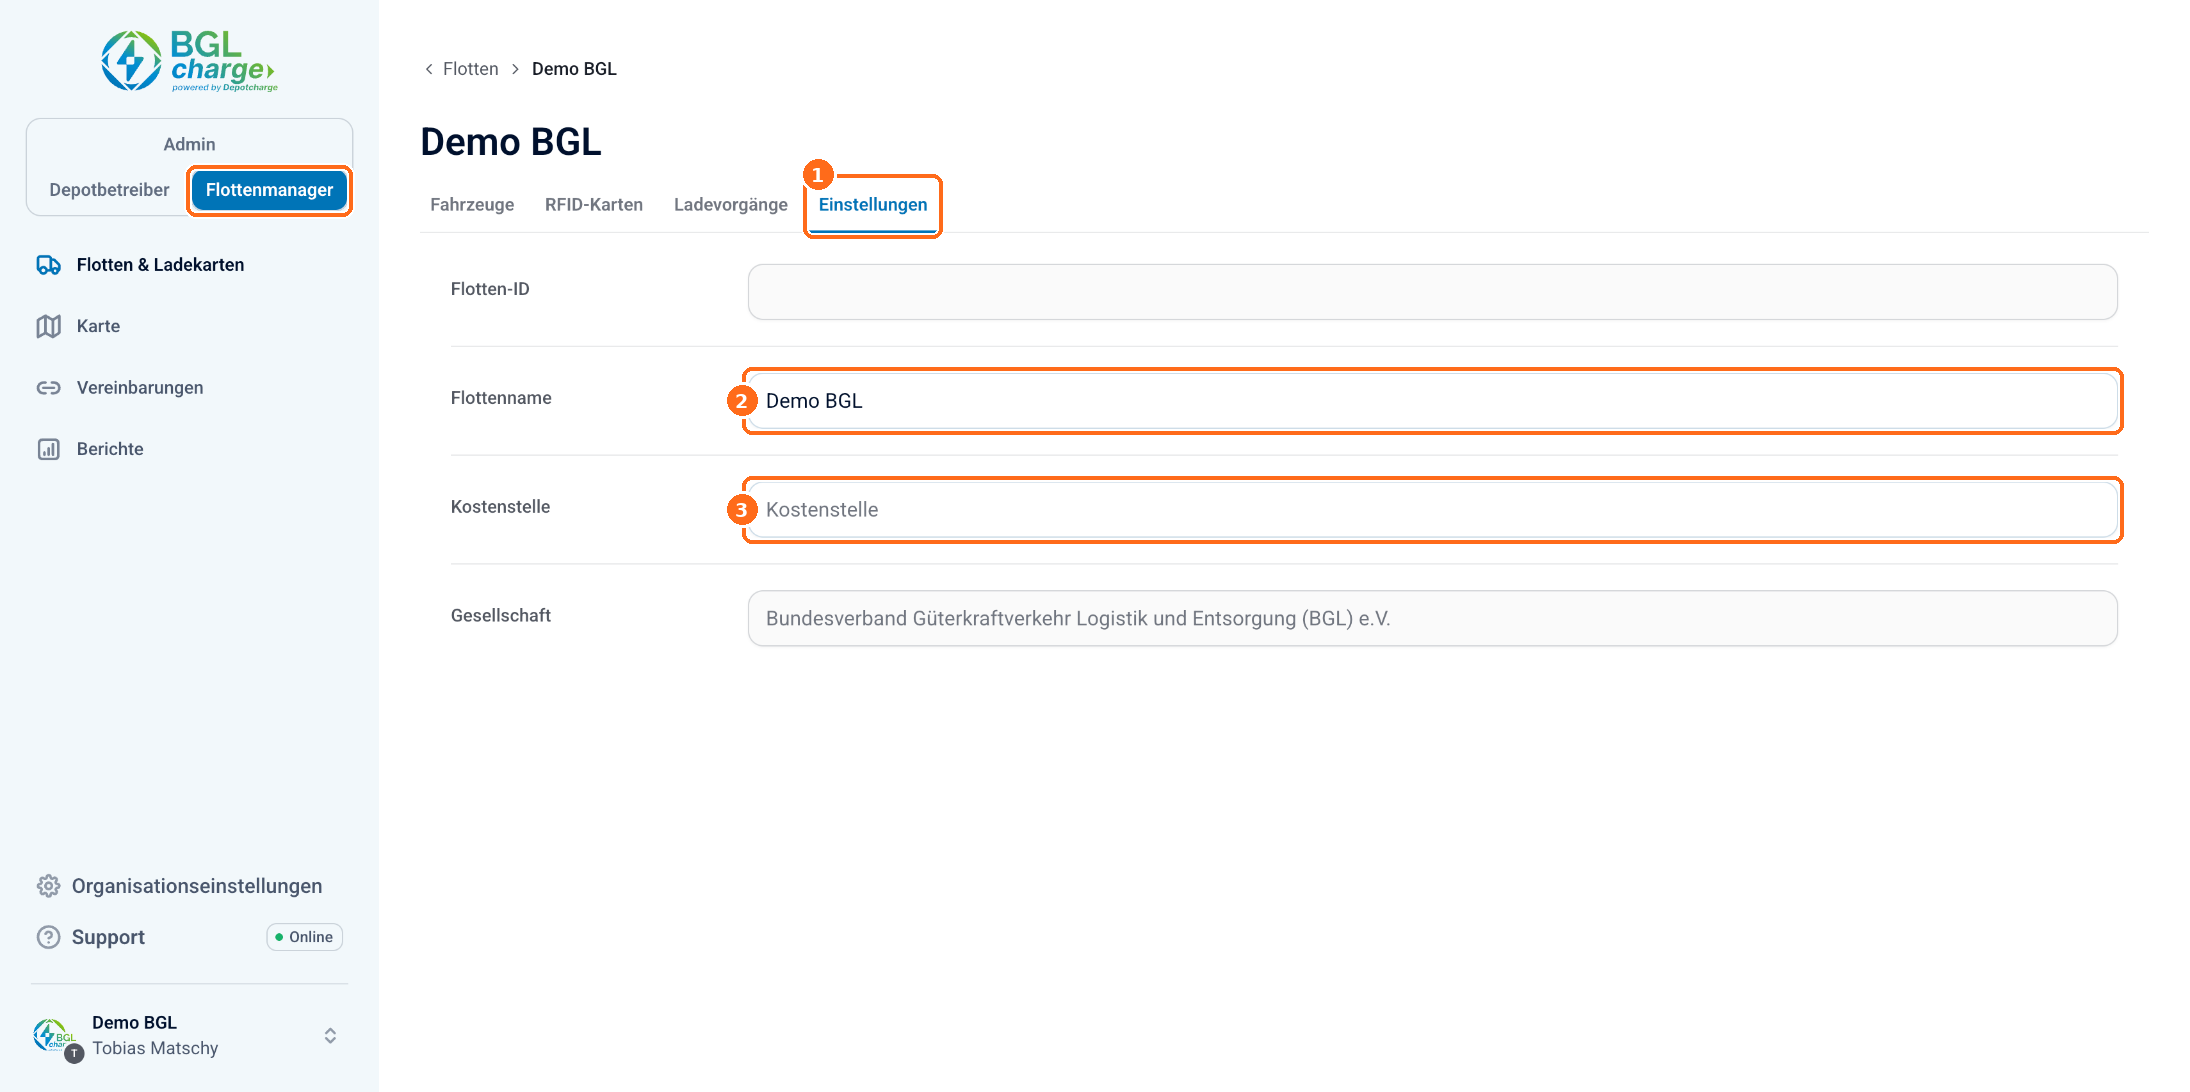The width and height of the screenshot is (2190, 1092).
Task: Go to Flotten breadcrumb link
Action: (x=470, y=69)
